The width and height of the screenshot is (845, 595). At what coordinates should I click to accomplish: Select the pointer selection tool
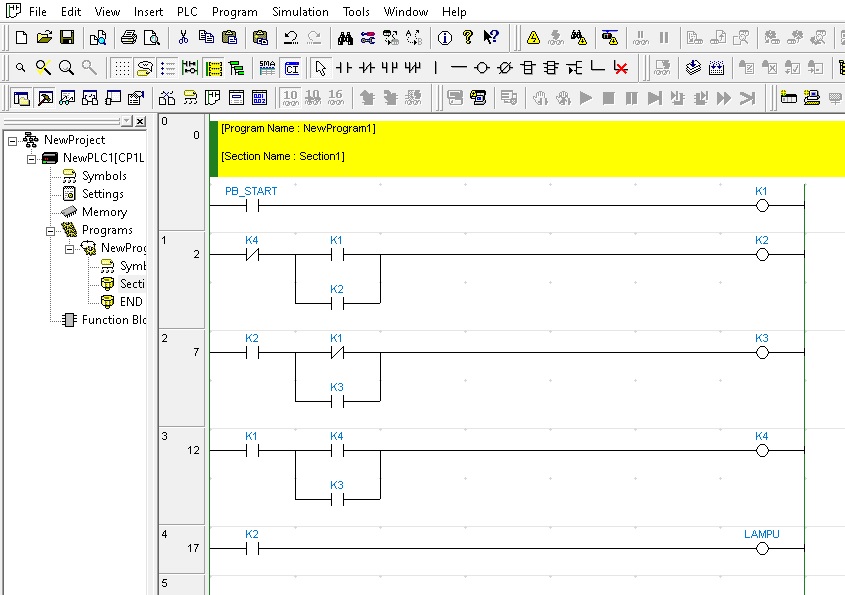point(321,68)
